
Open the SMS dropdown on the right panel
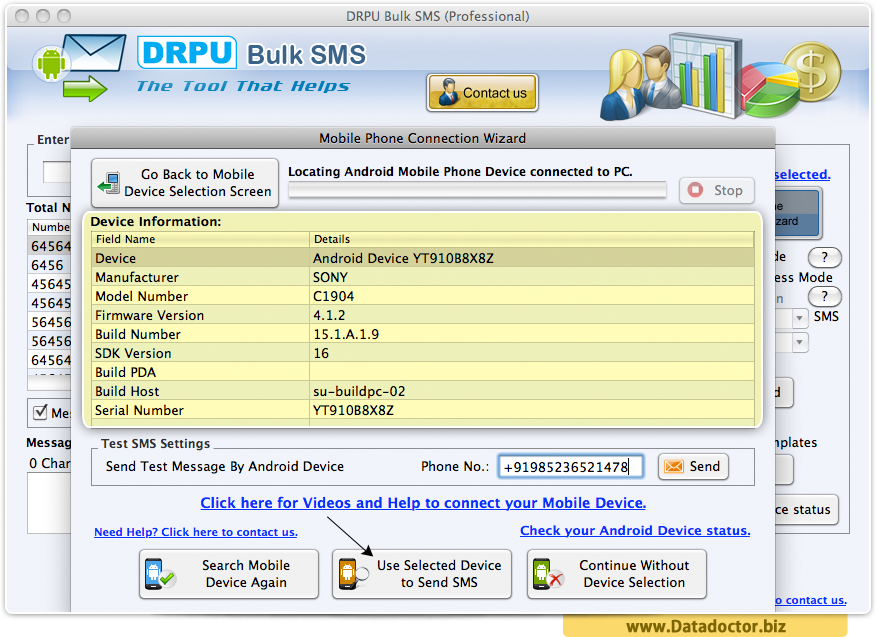pos(802,317)
